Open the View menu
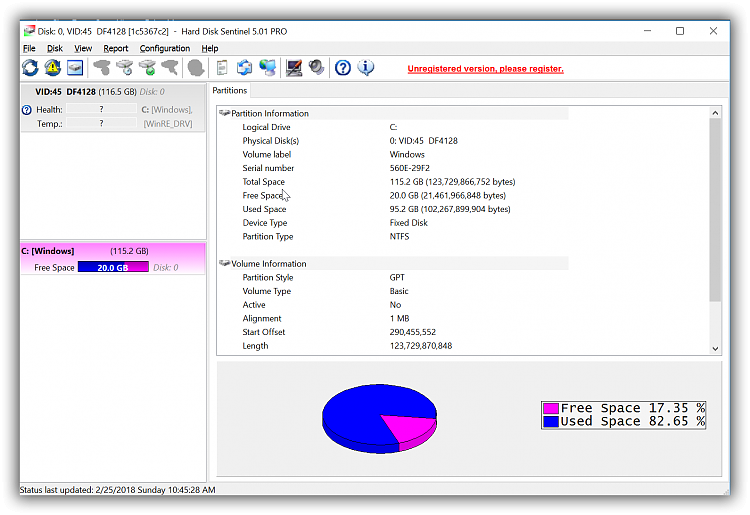Image resolution: width=750 pixels, height=515 pixels. [x=83, y=48]
